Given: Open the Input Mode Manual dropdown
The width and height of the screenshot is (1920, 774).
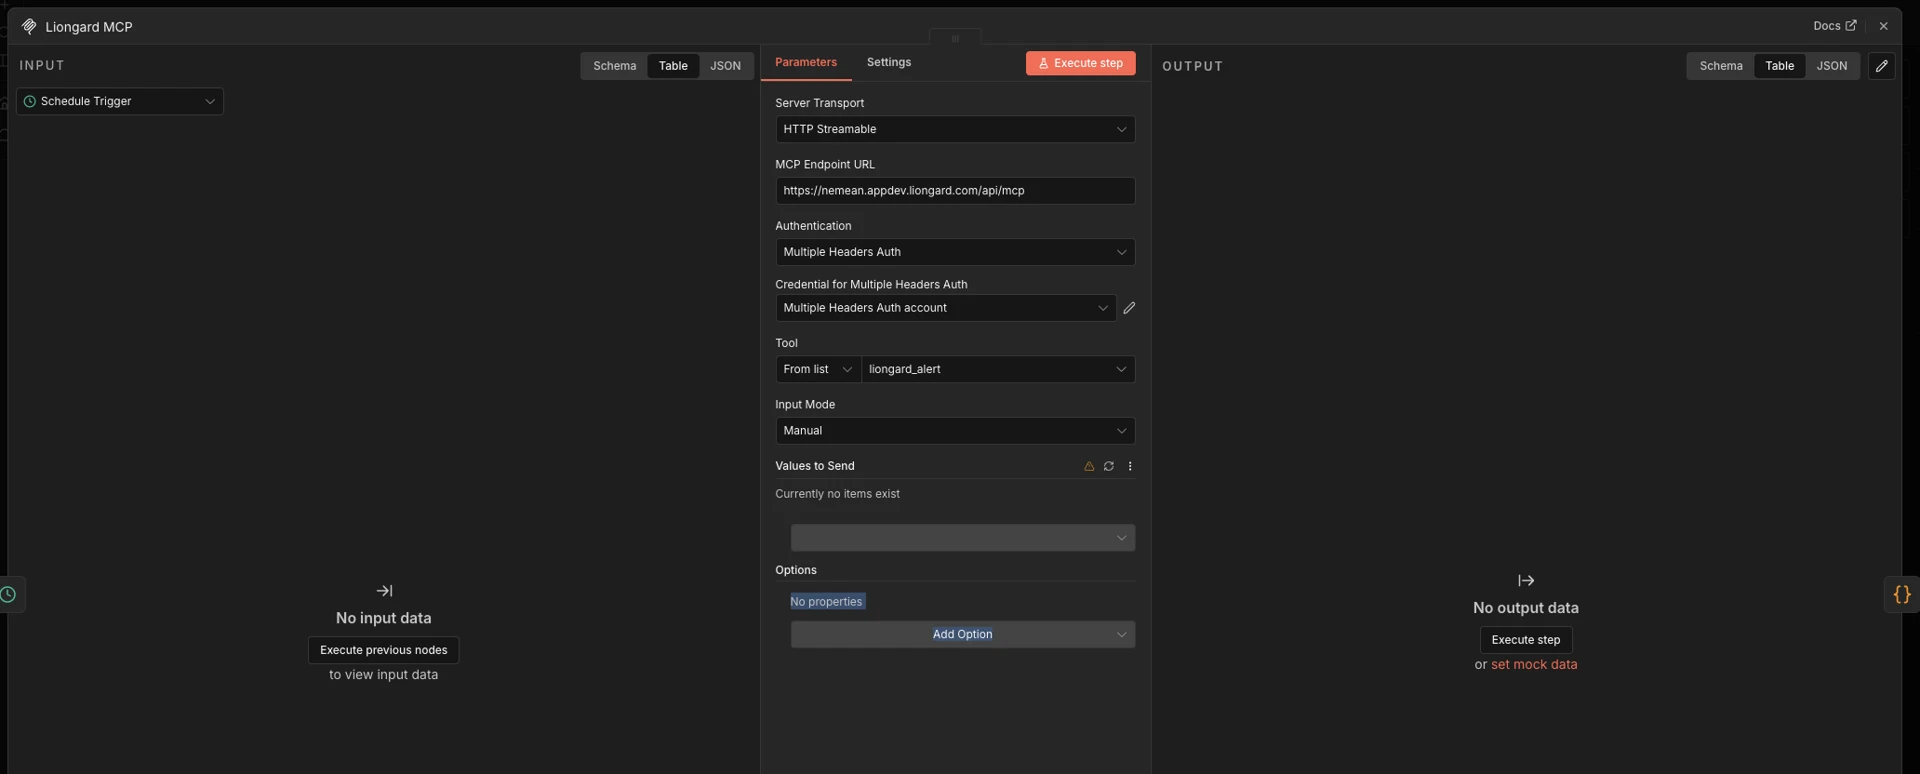Looking at the screenshot, I should tap(955, 431).
